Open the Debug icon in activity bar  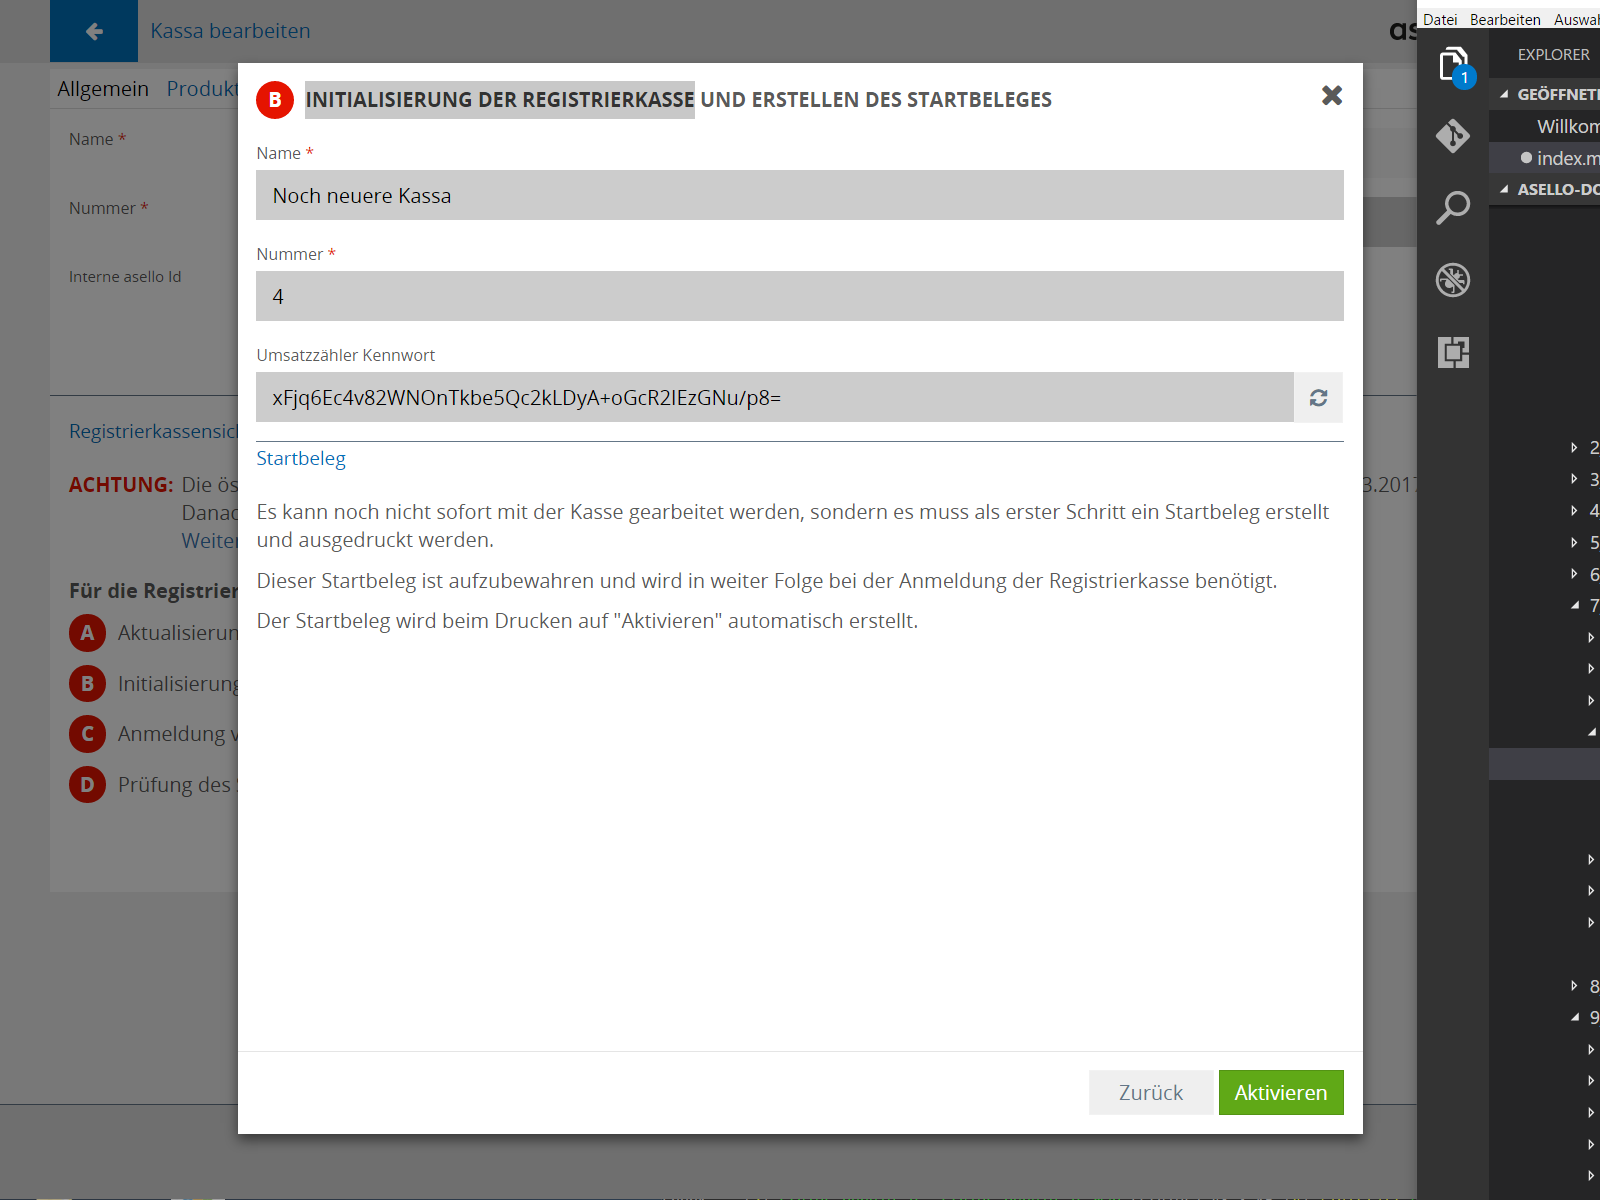point(1453,280)
